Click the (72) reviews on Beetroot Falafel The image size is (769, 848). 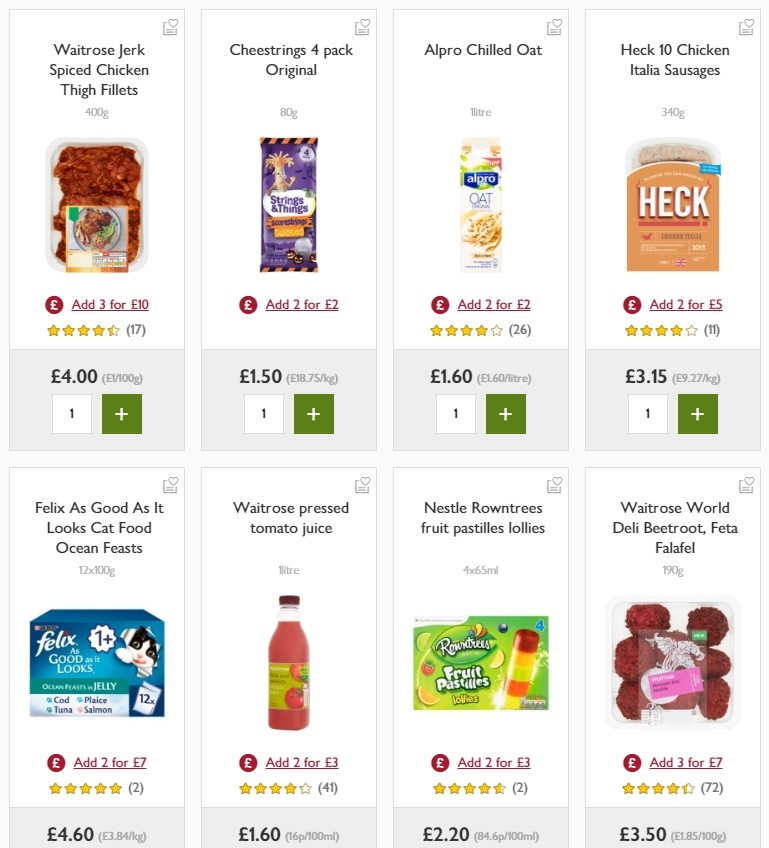(713, 788)
